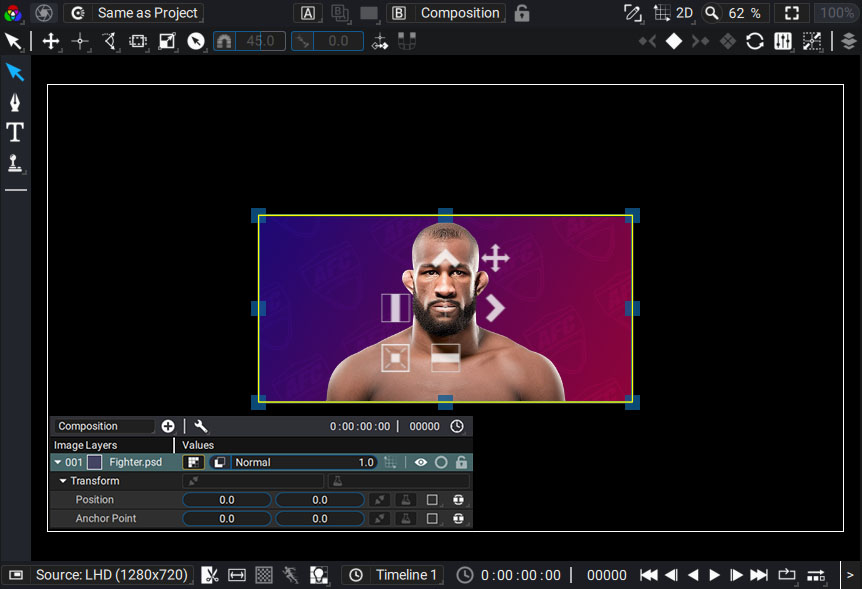This screenshot has height=589, width=862.
Task: Select the Text tool
Action: tap(15, 132)
